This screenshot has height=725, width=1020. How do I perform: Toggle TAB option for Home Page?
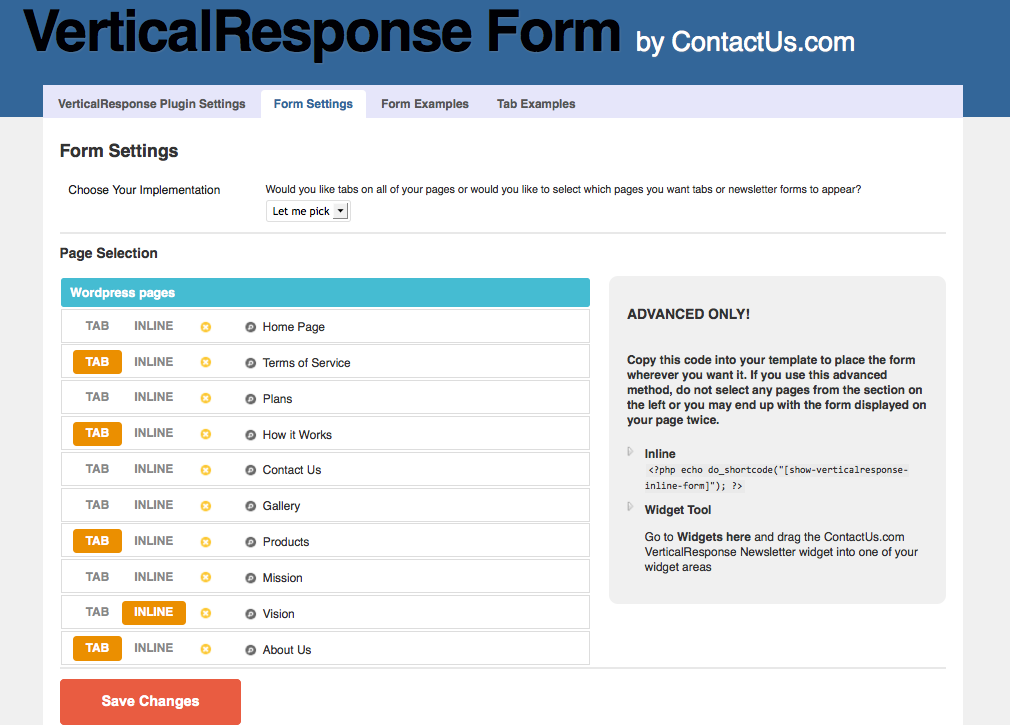click(x=98, y=326)
